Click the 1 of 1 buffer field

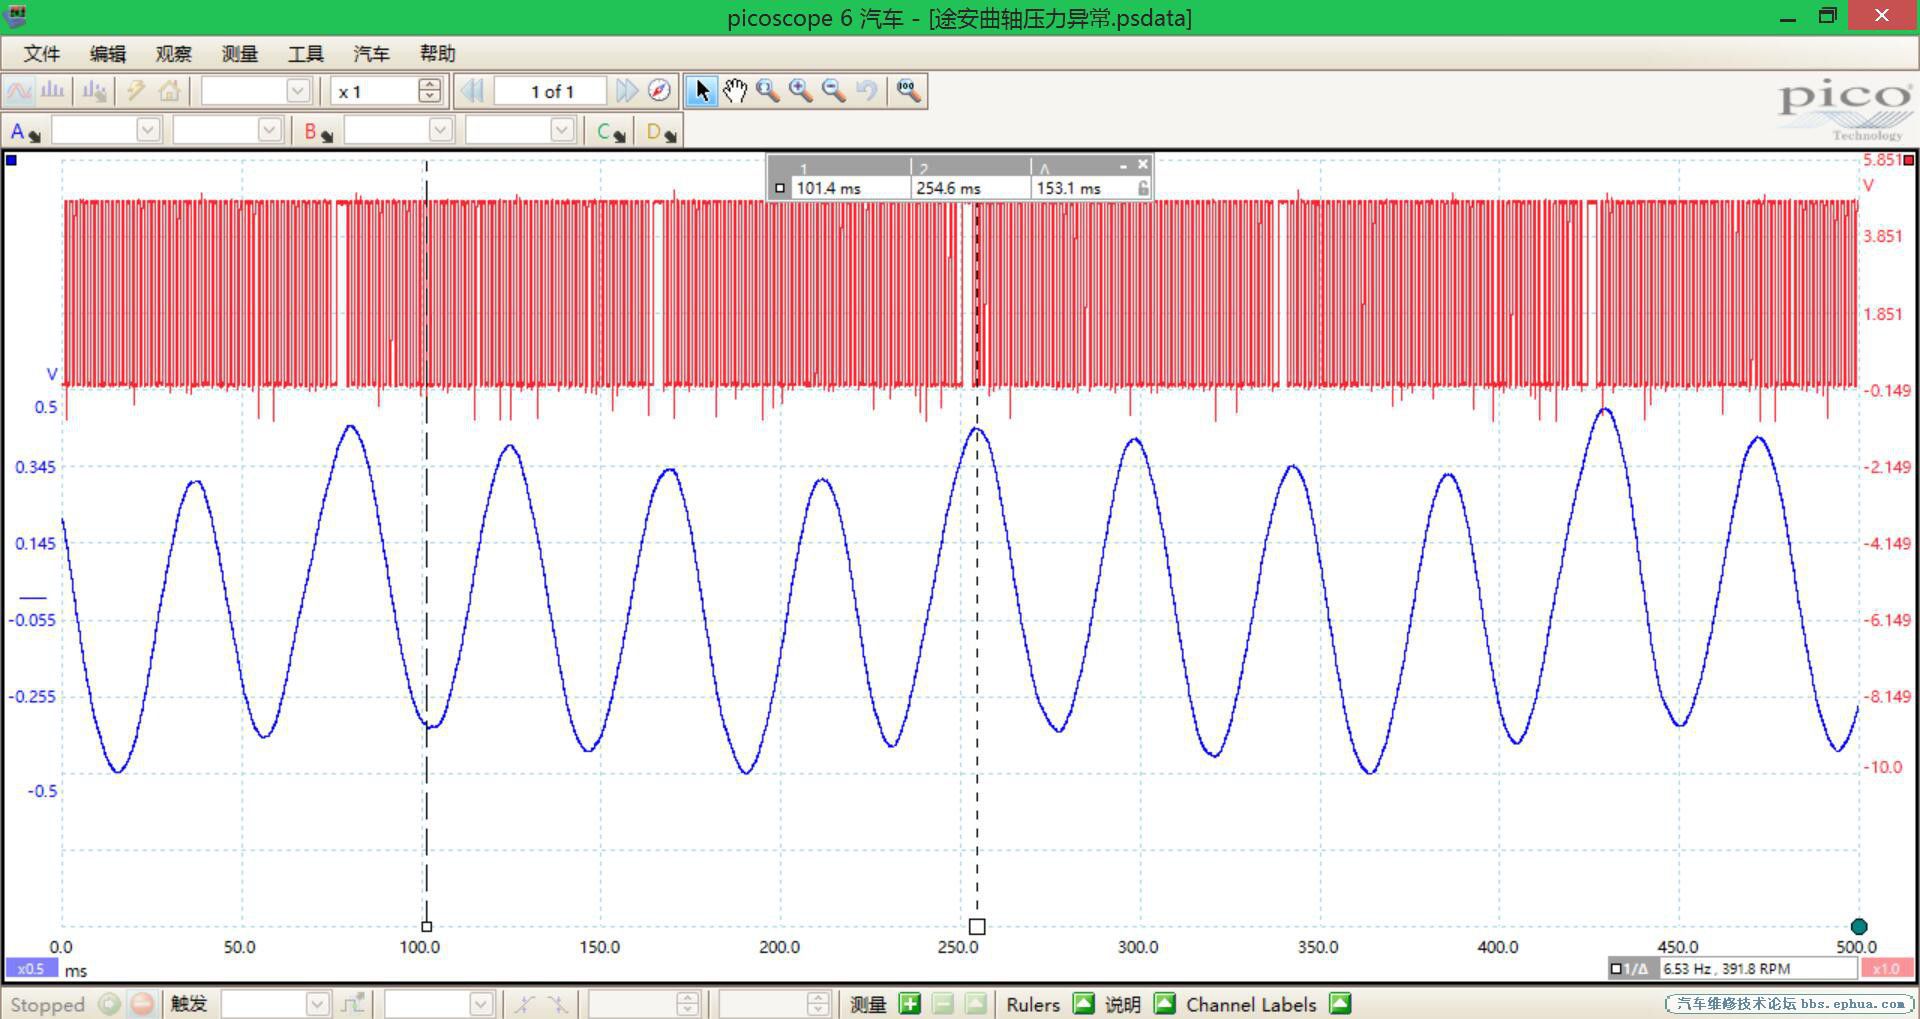551,91
